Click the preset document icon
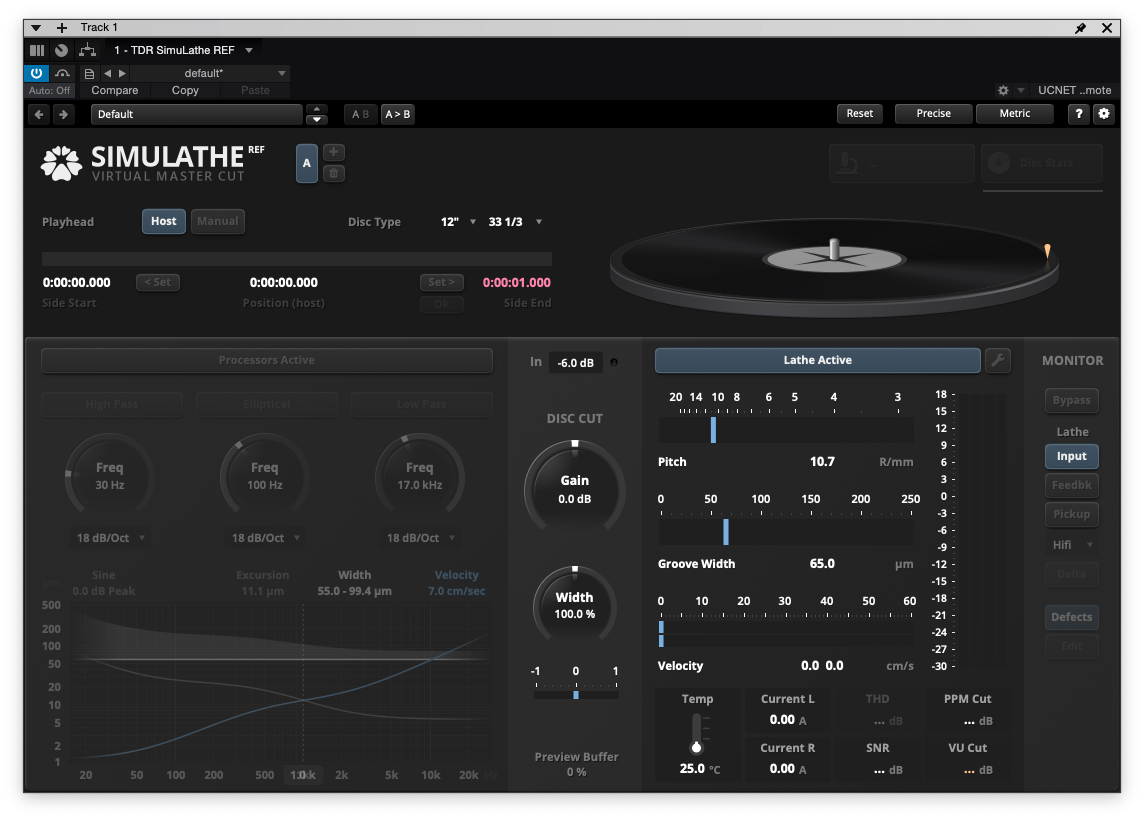This screenshot has width=1144, height=820. pos(89,74)
